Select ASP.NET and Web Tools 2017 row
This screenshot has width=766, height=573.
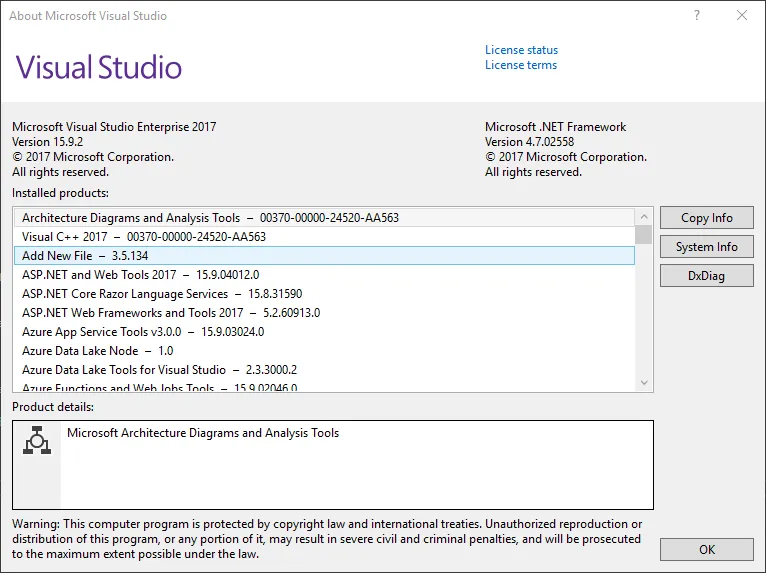[324, 275]
